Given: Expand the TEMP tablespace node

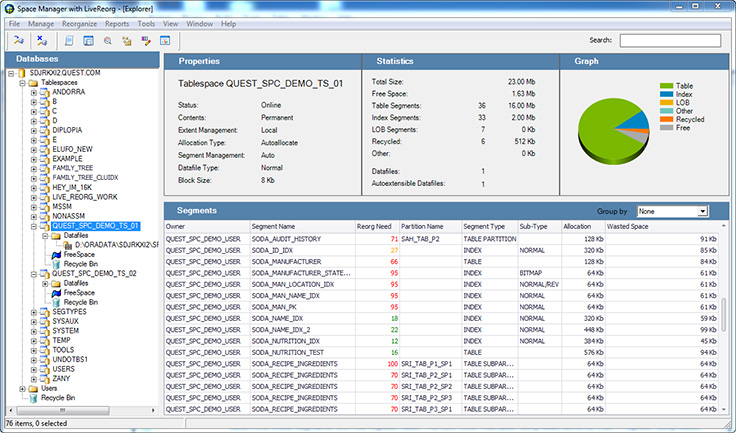Looking at the screenshot, I should (34, 340).
